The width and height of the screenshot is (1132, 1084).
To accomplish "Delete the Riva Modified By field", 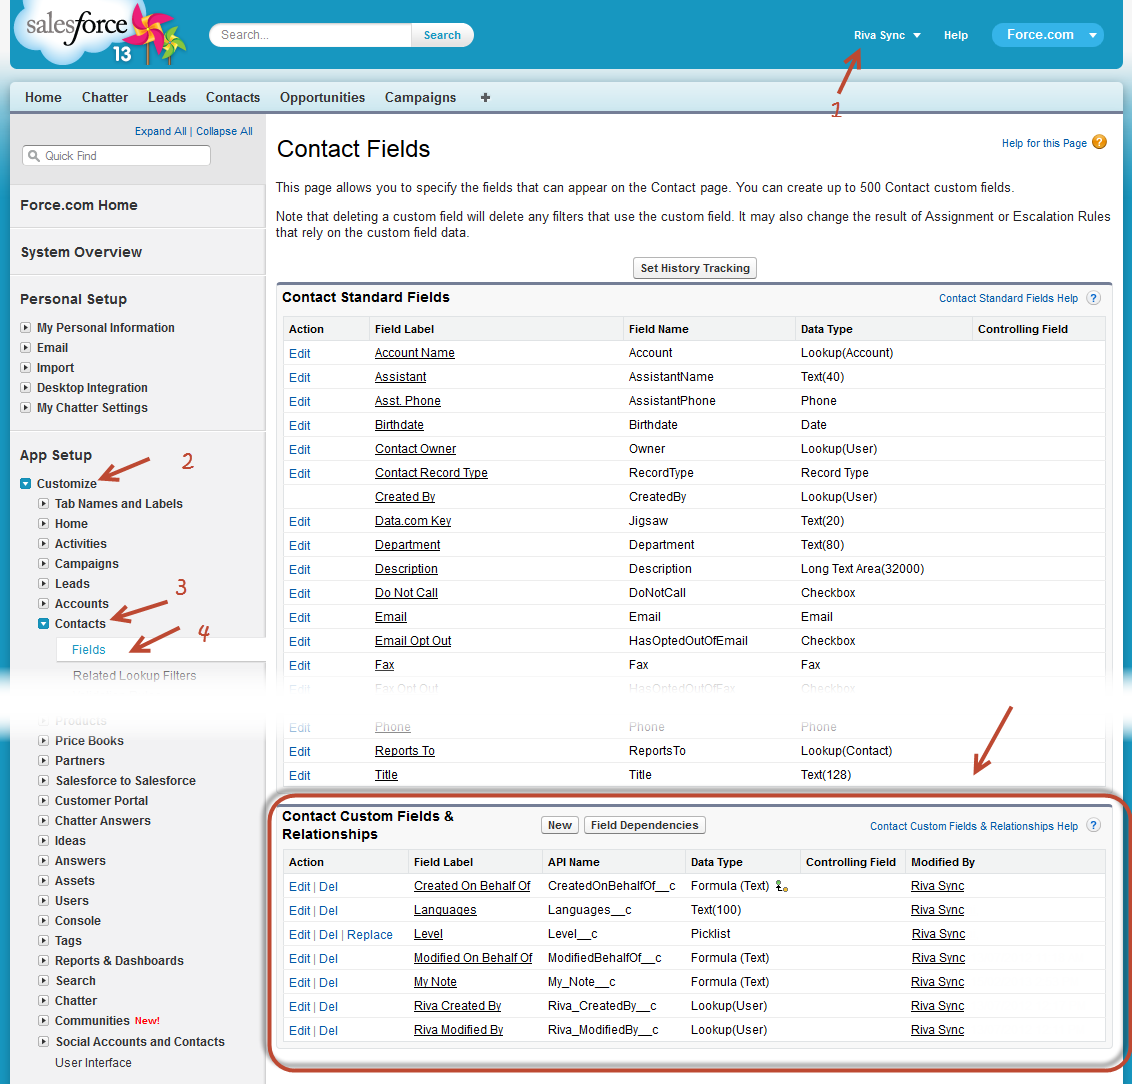I will point(328,1031).
